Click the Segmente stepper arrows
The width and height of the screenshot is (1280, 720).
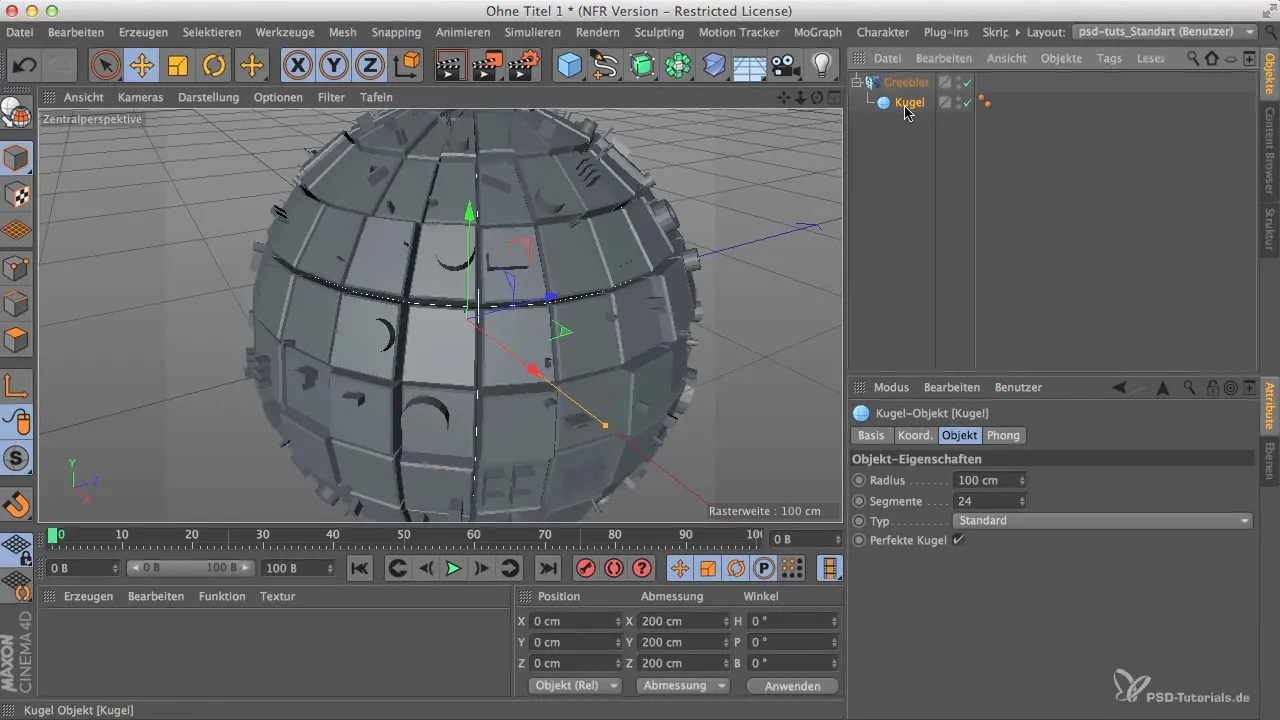(x=1021, y=501)
